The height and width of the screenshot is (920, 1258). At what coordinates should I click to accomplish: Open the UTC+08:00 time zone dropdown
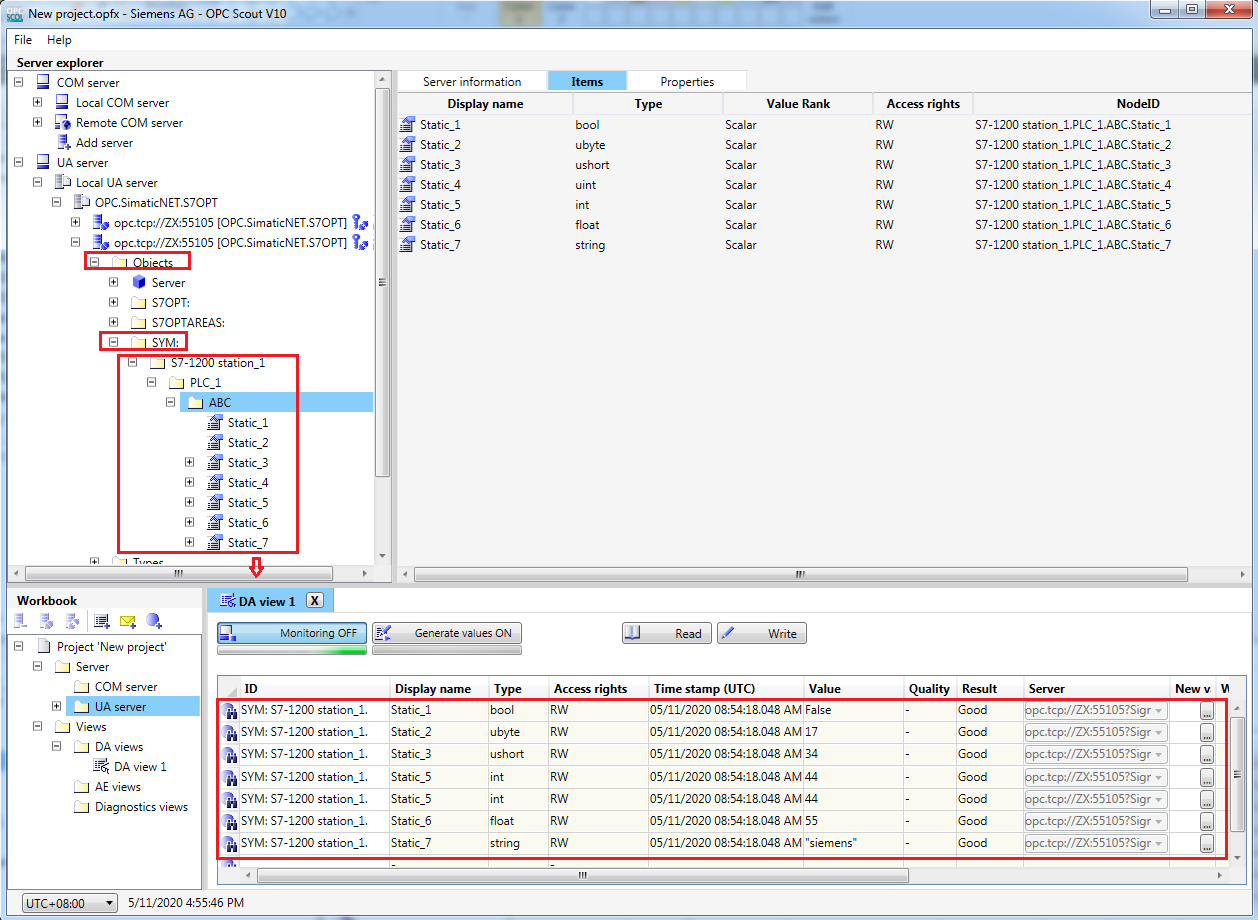(x=69, y=903)
